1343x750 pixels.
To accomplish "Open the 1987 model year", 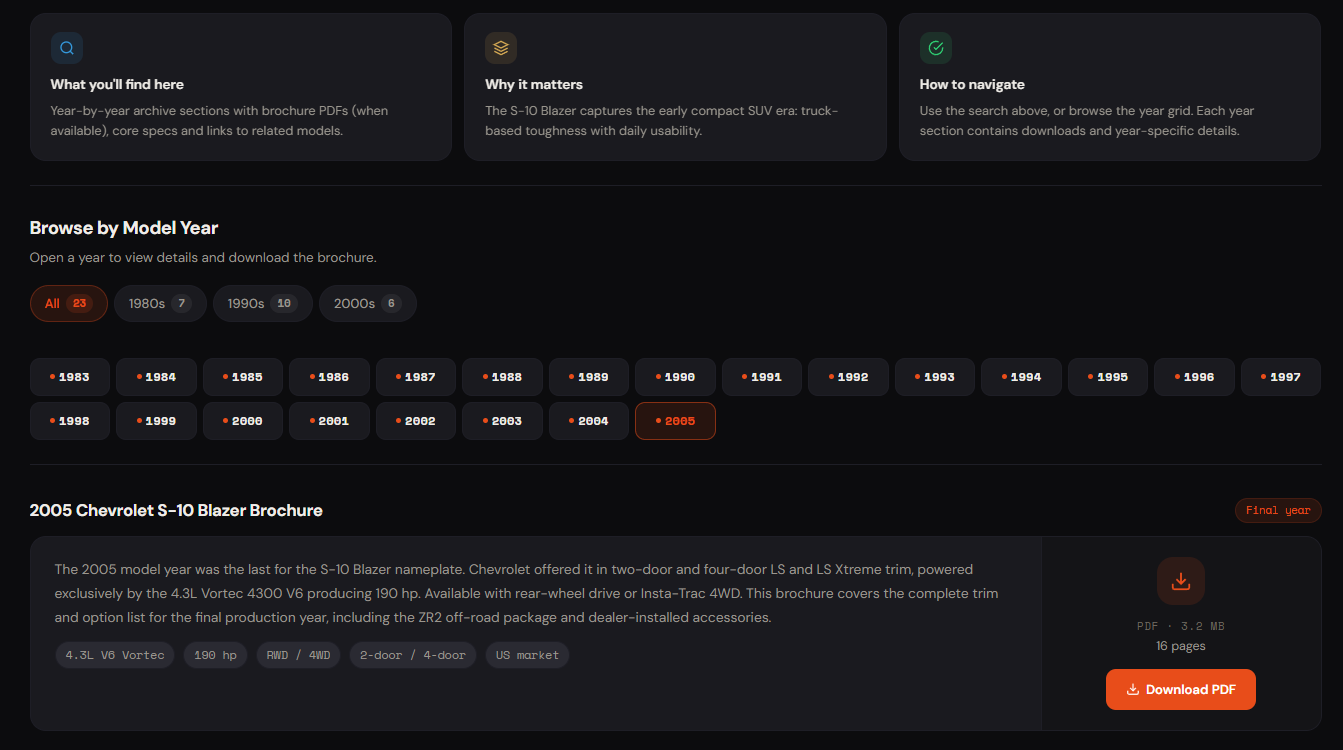I will pos(416,377).
